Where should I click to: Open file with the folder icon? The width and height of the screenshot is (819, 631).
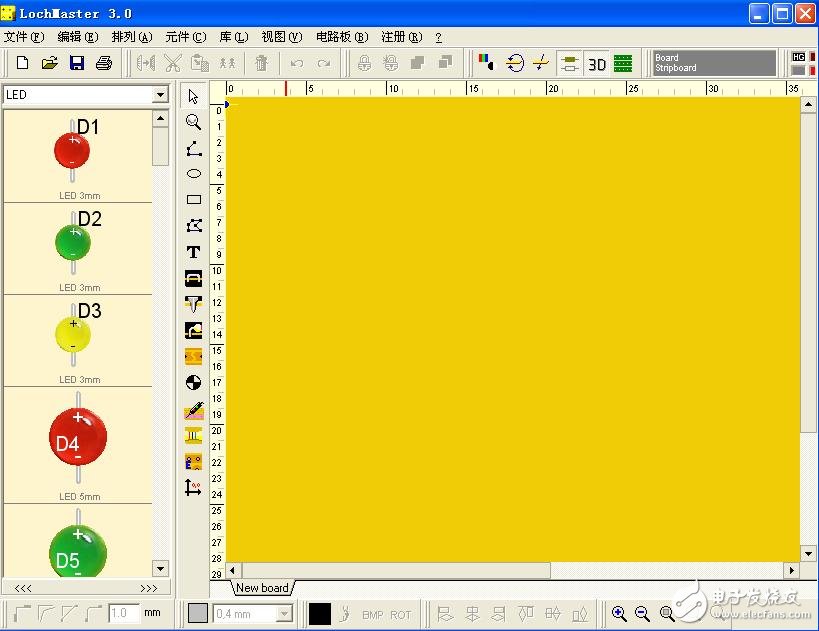(x=49, y=63)
